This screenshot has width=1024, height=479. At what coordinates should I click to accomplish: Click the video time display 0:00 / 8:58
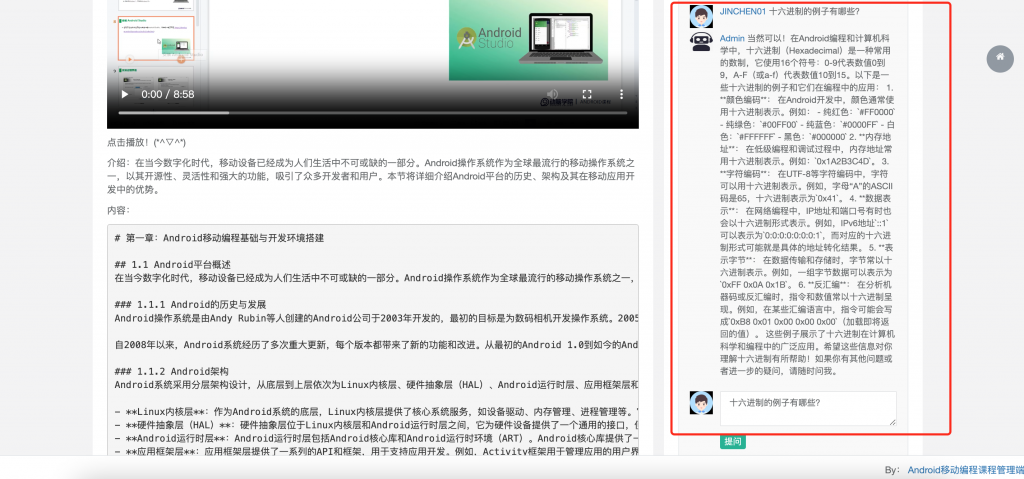pos(168,94)
